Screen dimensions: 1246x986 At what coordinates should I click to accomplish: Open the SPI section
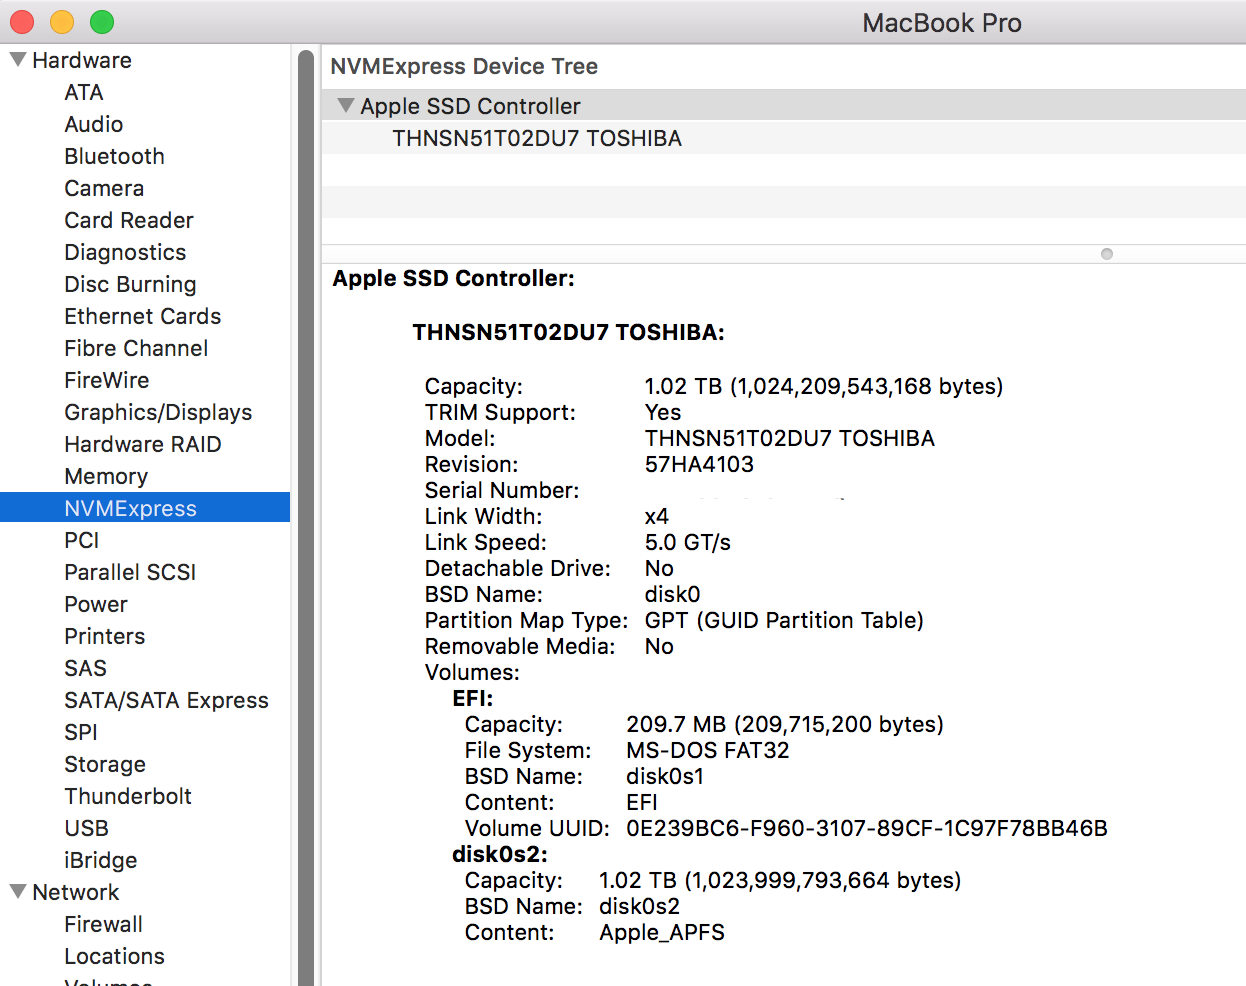pyautogui.click(x=81, y=732)
